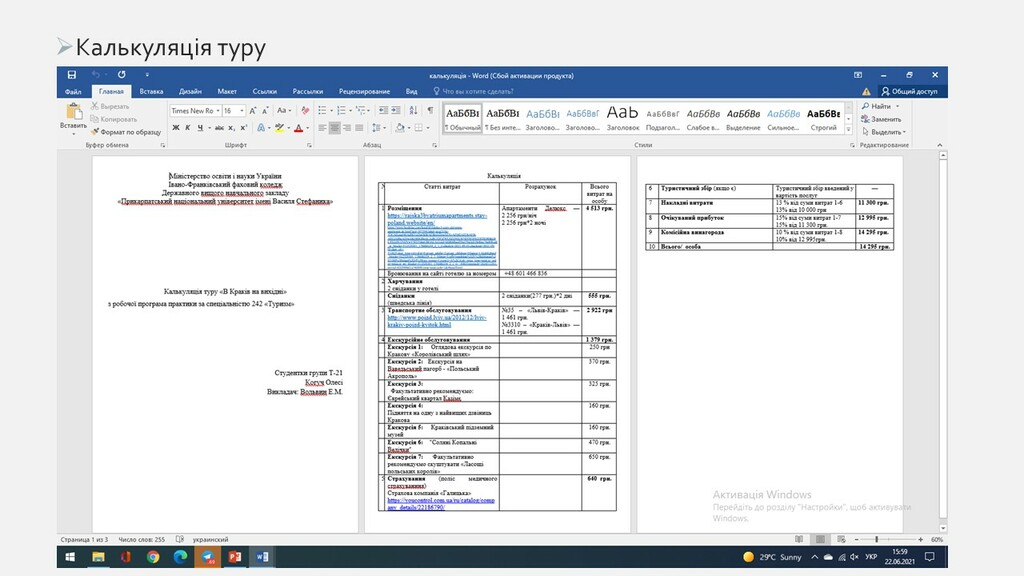Toggle italic formatting (К)
Screen dimensions: 1024x576
tap(187, 128)
